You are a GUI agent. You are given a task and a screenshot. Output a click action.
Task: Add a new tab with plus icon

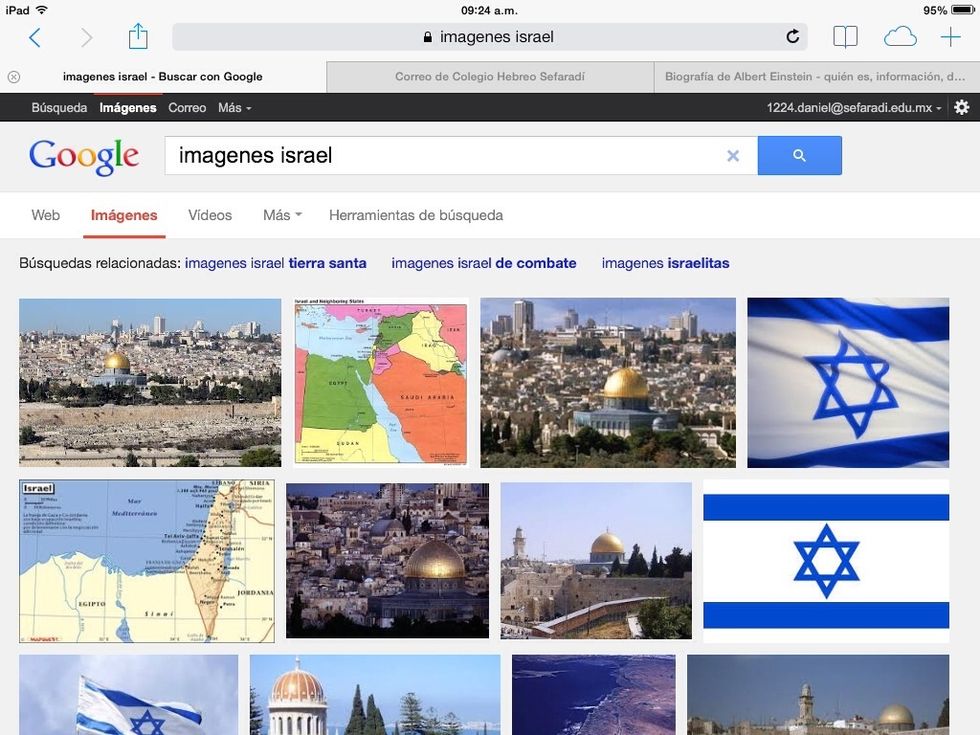(x=951, y=37)
